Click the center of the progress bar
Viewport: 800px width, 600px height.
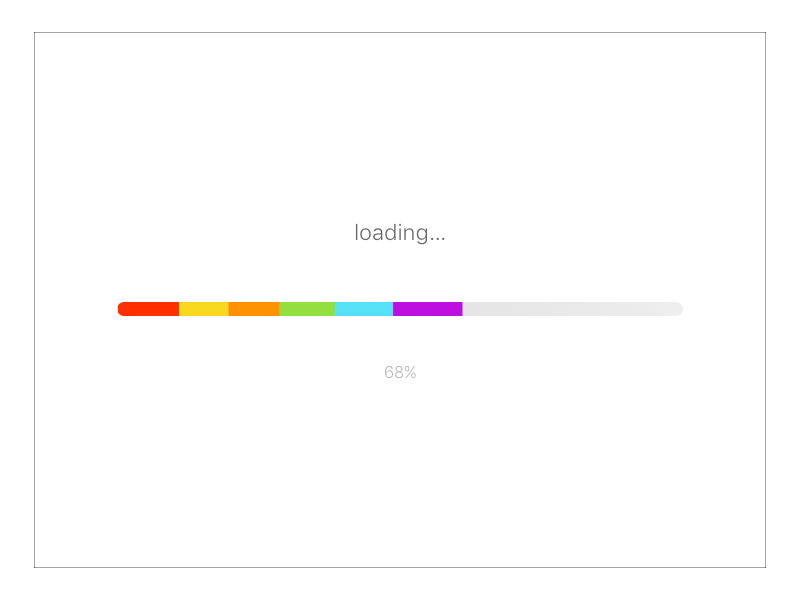[400, 309]
